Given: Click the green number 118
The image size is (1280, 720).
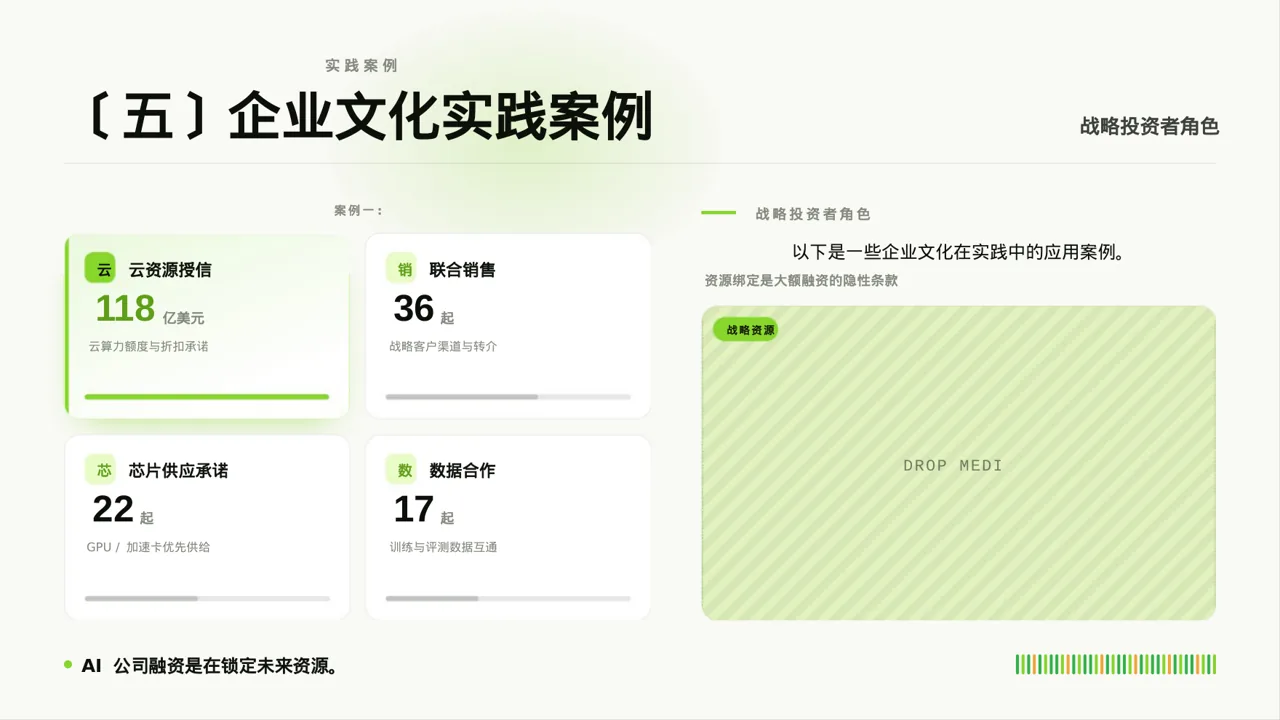Looking at the screenshot, I should [x=125, y=309].
